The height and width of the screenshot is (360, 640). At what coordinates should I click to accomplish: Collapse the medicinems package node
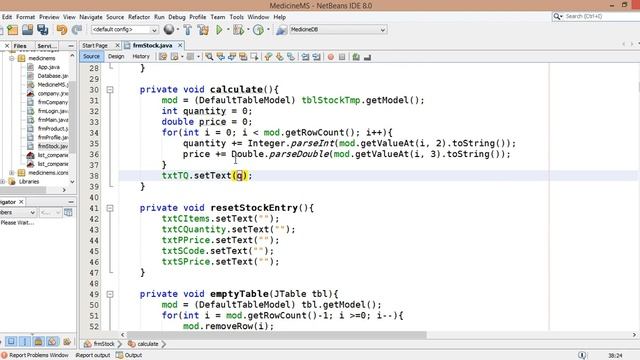point(12,58)
